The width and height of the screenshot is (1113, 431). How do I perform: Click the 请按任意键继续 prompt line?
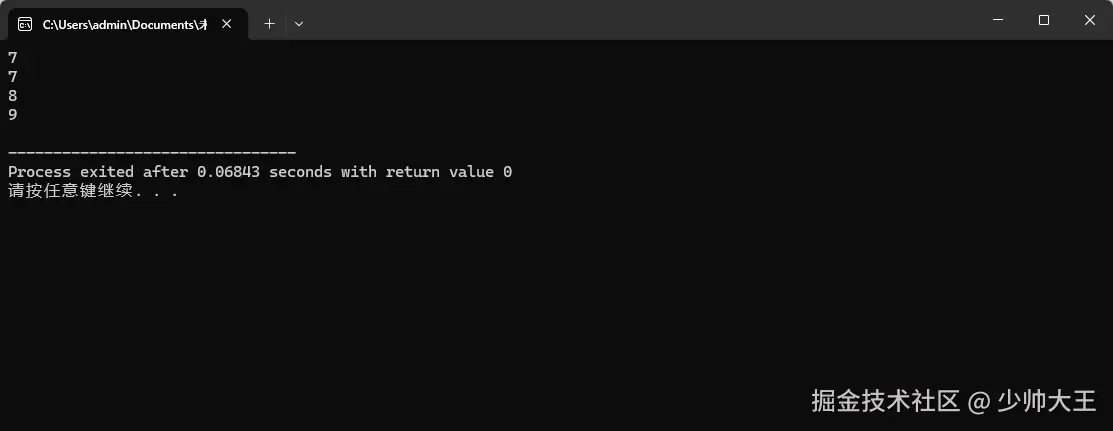pyautogui.click(x=92, y=191)
